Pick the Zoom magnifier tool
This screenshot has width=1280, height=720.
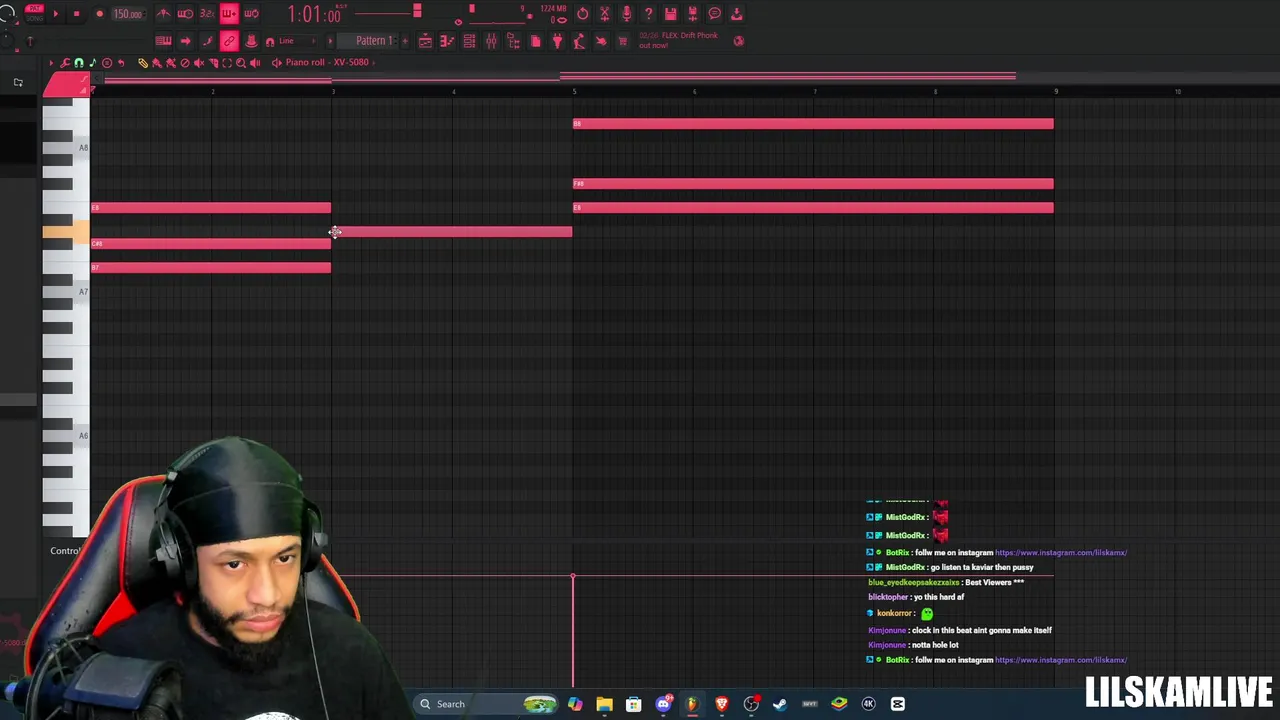(240, 62)
